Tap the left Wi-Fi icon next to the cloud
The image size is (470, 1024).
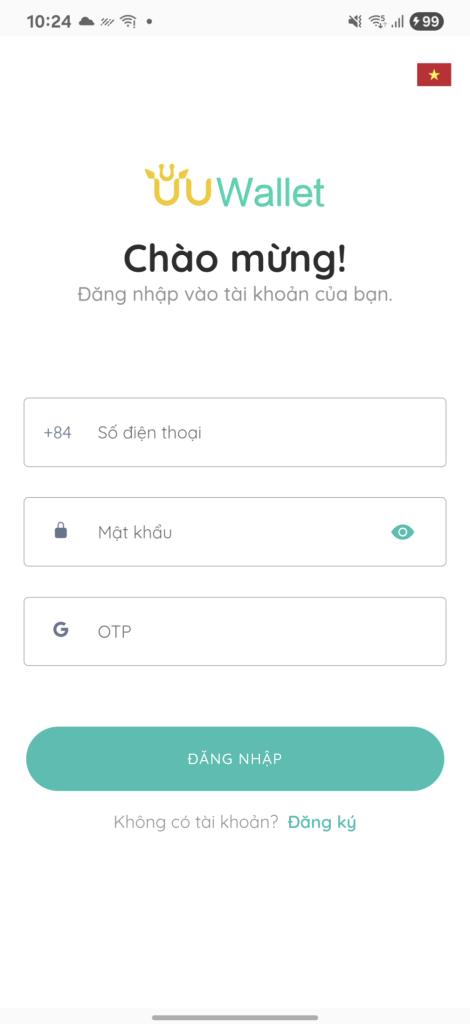coord(128,22)
